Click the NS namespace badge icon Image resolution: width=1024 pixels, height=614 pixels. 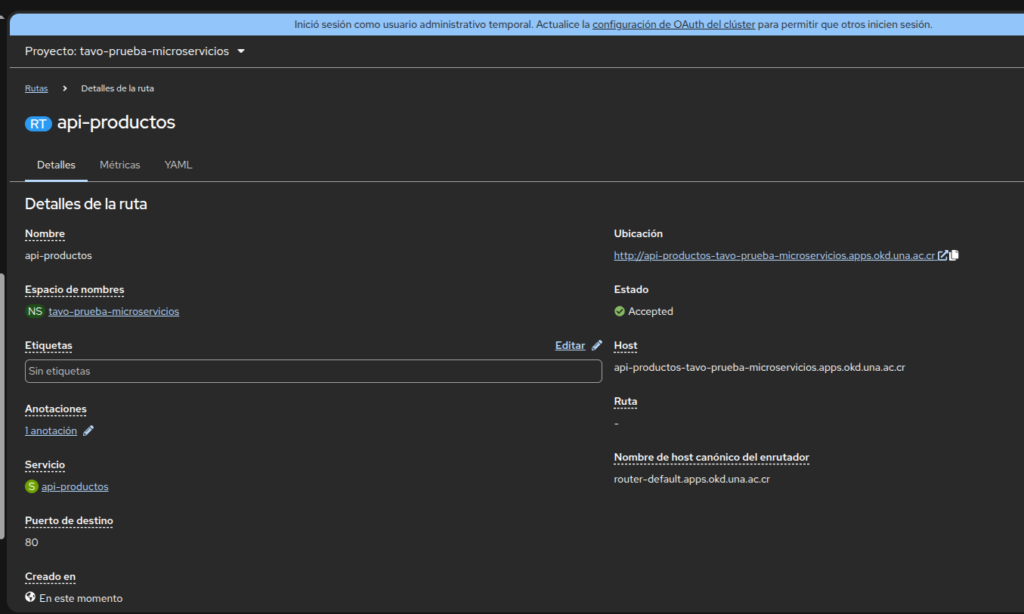pos(35,311)
